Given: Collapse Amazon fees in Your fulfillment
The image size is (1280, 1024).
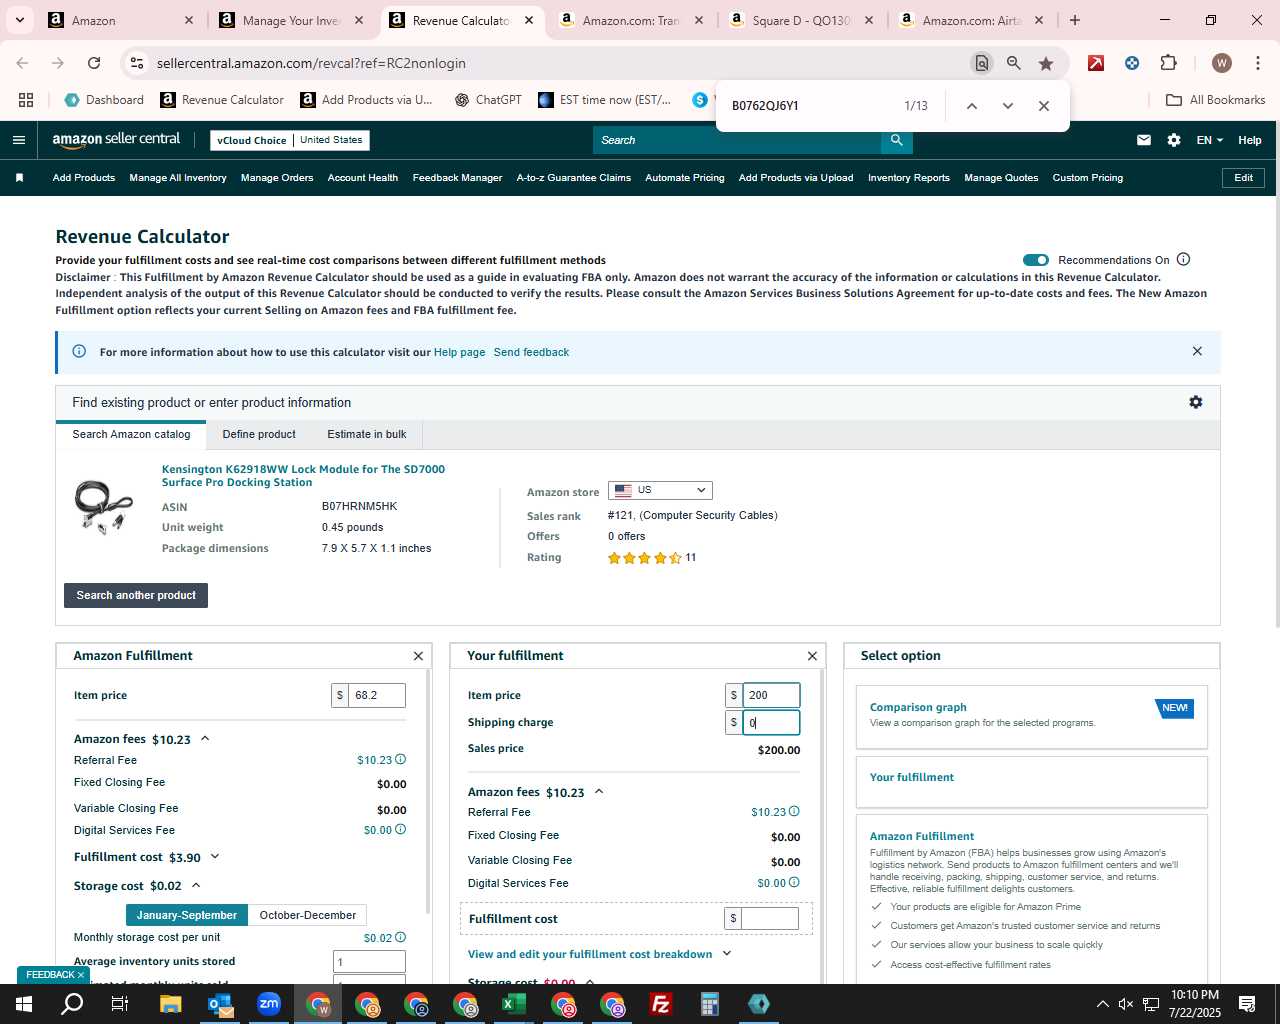Looking at the screenshot, I should (599, 791).
